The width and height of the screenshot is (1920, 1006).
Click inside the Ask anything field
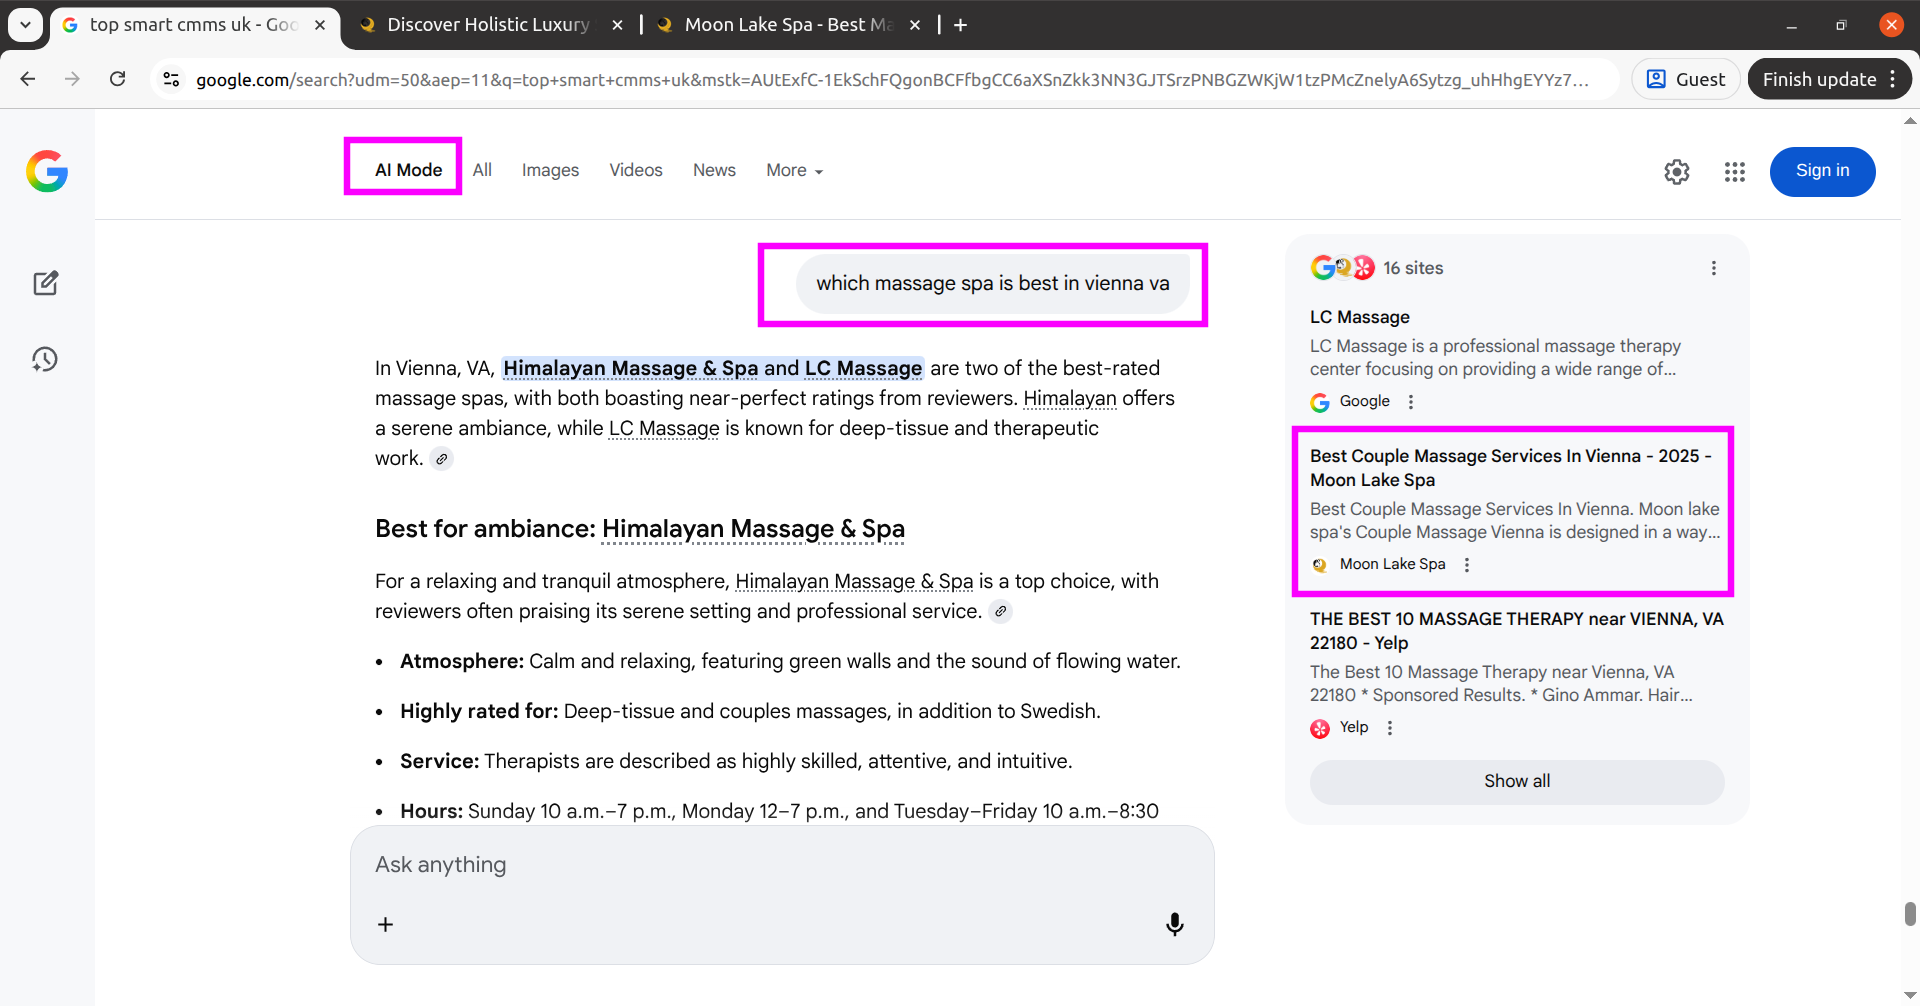700,864
